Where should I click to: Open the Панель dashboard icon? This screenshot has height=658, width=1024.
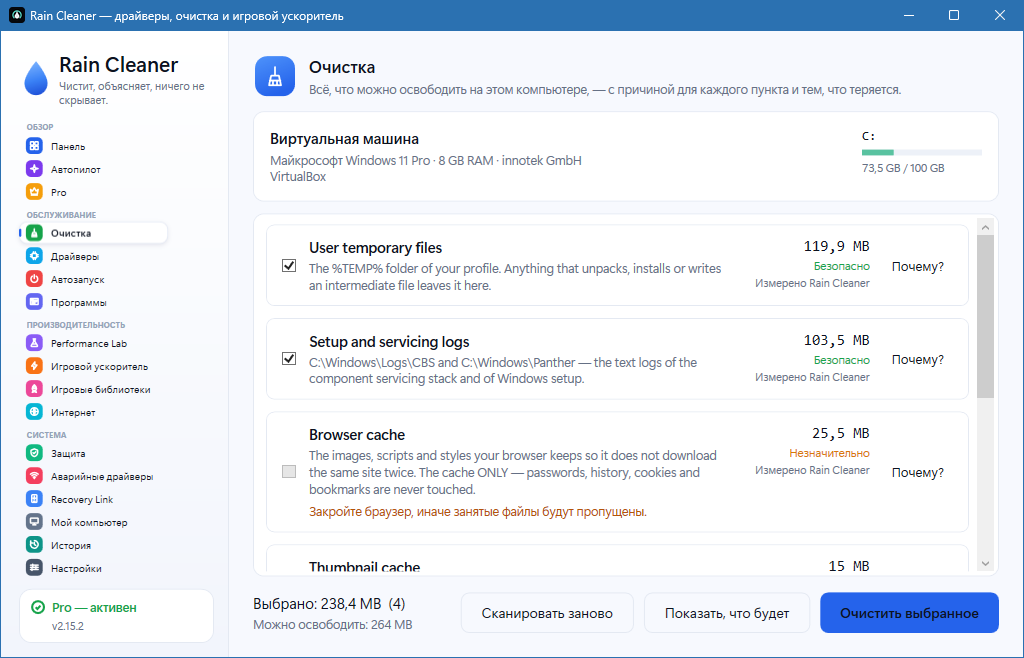click(x=34, y=146)
